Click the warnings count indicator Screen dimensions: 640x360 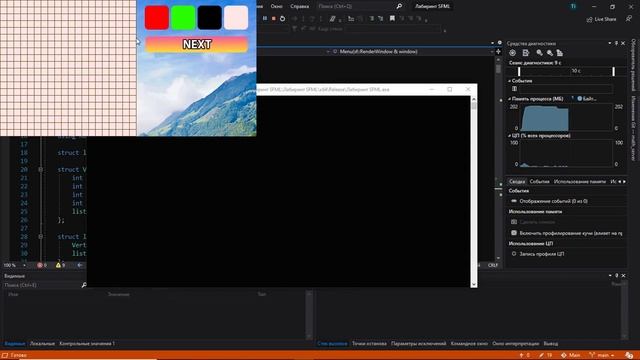60,265
